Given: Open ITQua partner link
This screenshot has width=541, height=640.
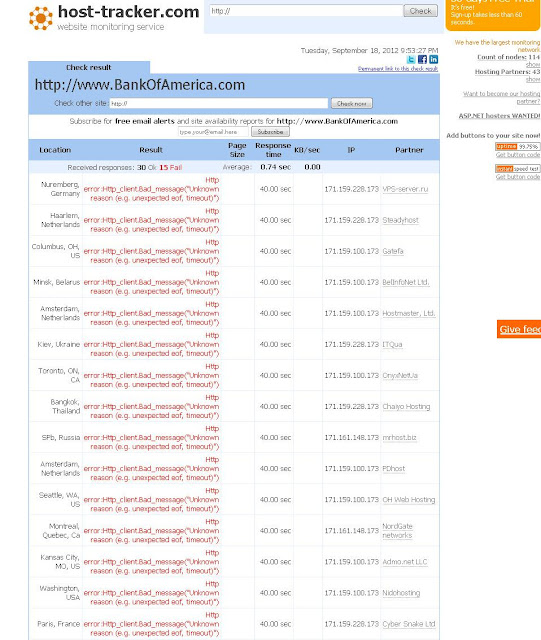Looking at the screenshot, I should [x=392, y=344].
